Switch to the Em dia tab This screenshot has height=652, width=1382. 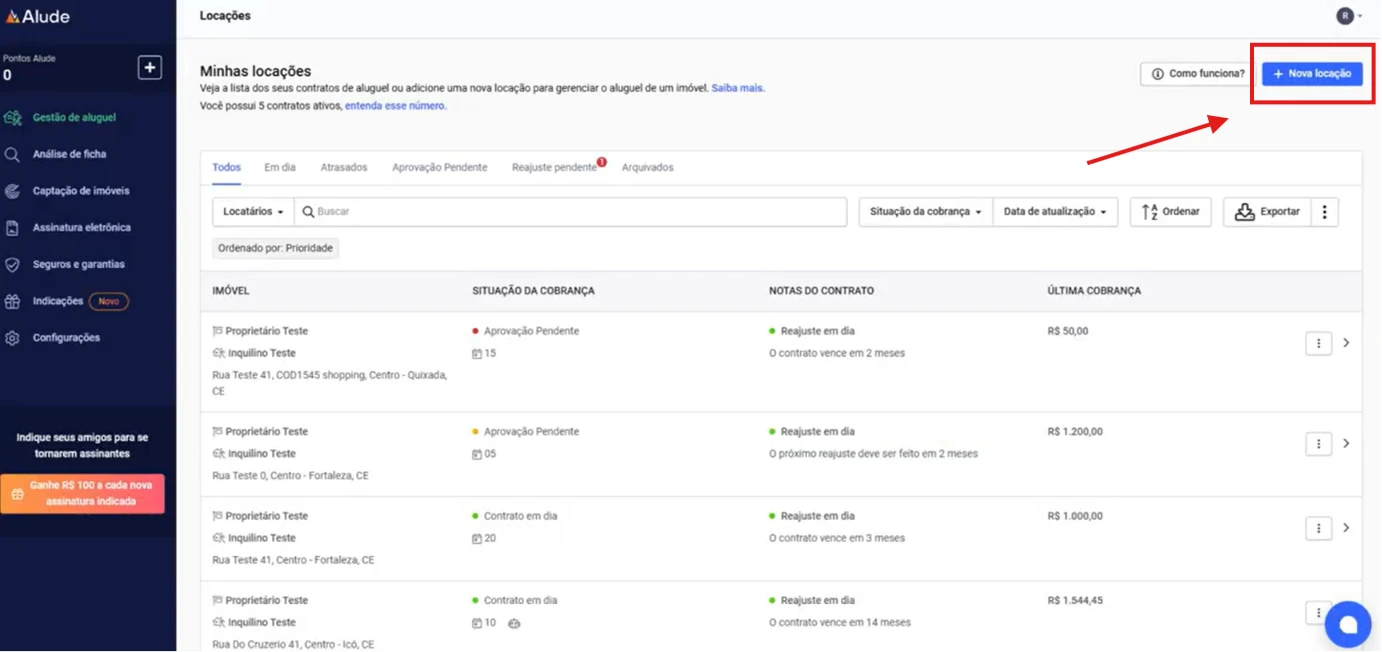coord(280,167)
